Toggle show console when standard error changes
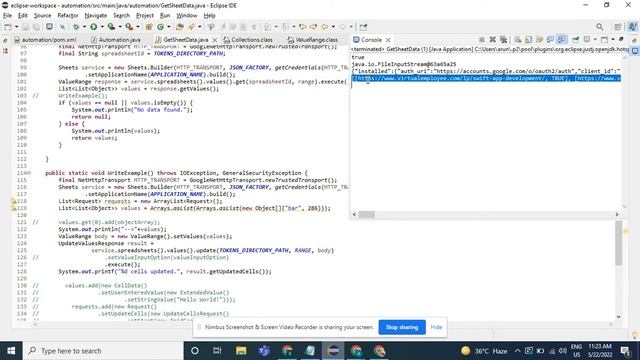 click(x=562, y=40)
